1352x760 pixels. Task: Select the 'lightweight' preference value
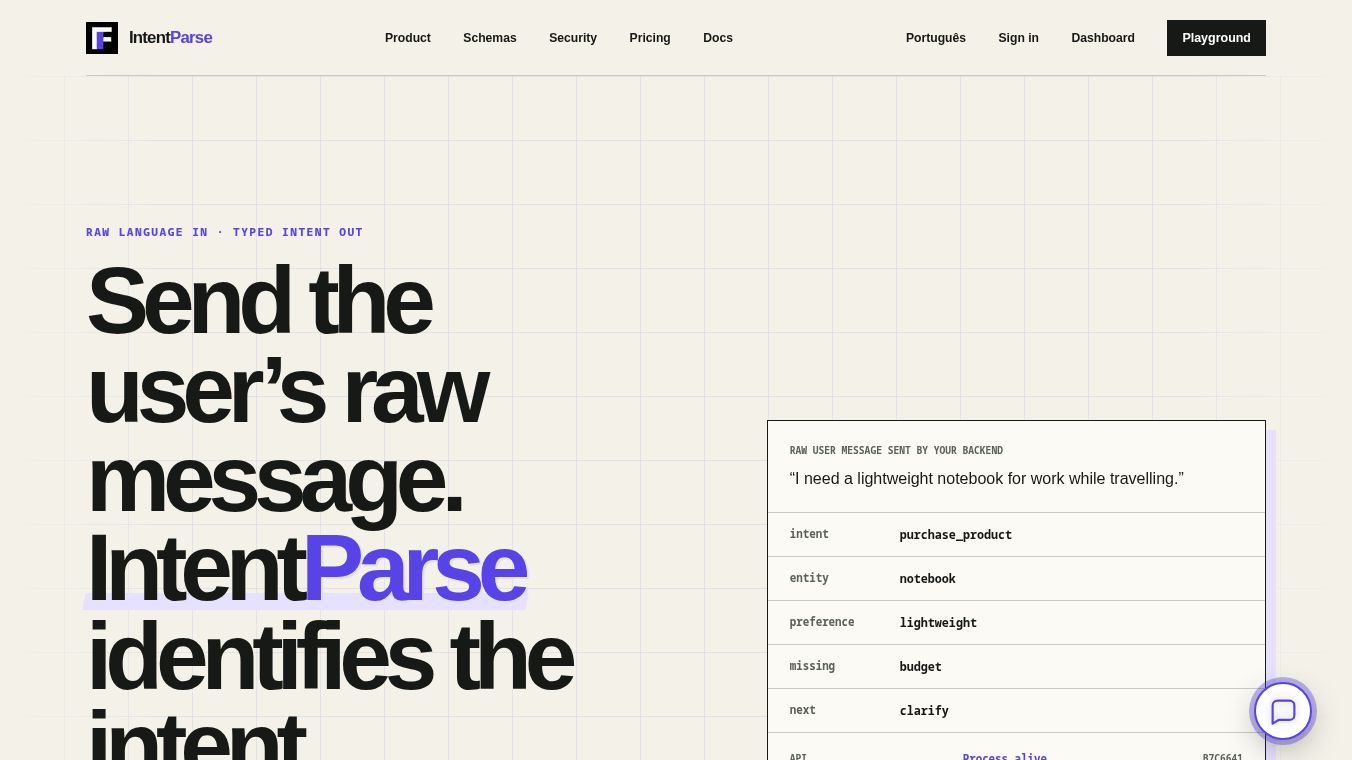click(938, 623)
